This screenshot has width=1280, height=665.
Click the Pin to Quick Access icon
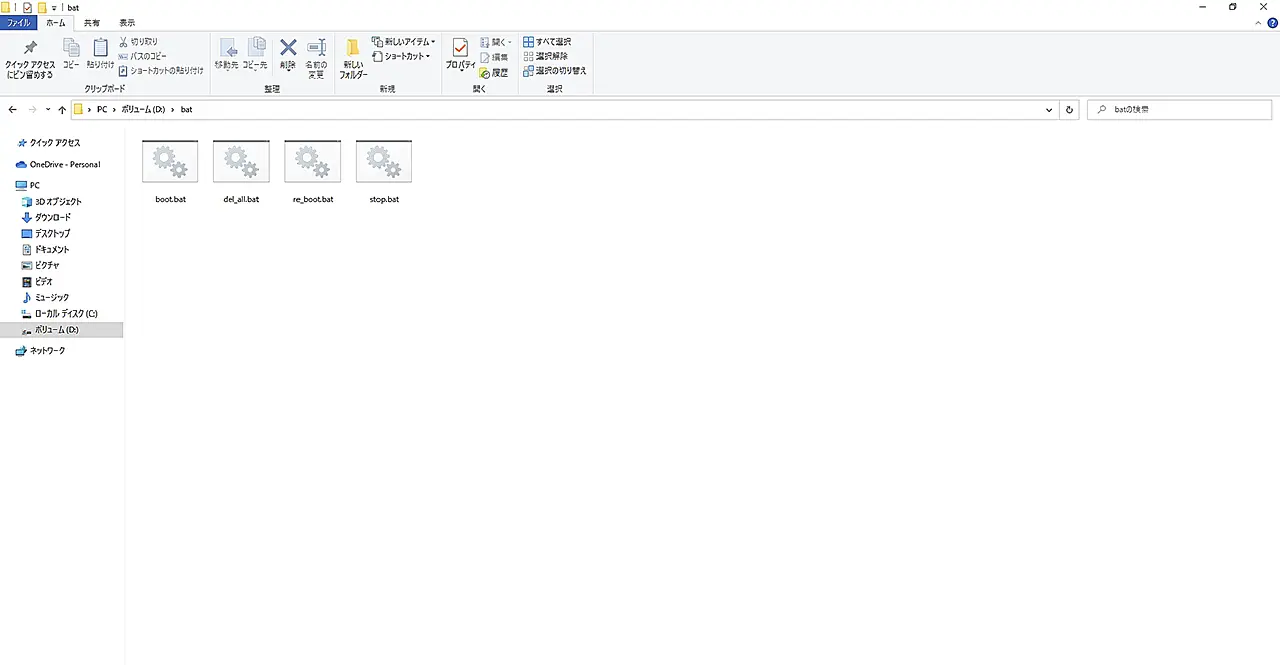click(30, 49)
